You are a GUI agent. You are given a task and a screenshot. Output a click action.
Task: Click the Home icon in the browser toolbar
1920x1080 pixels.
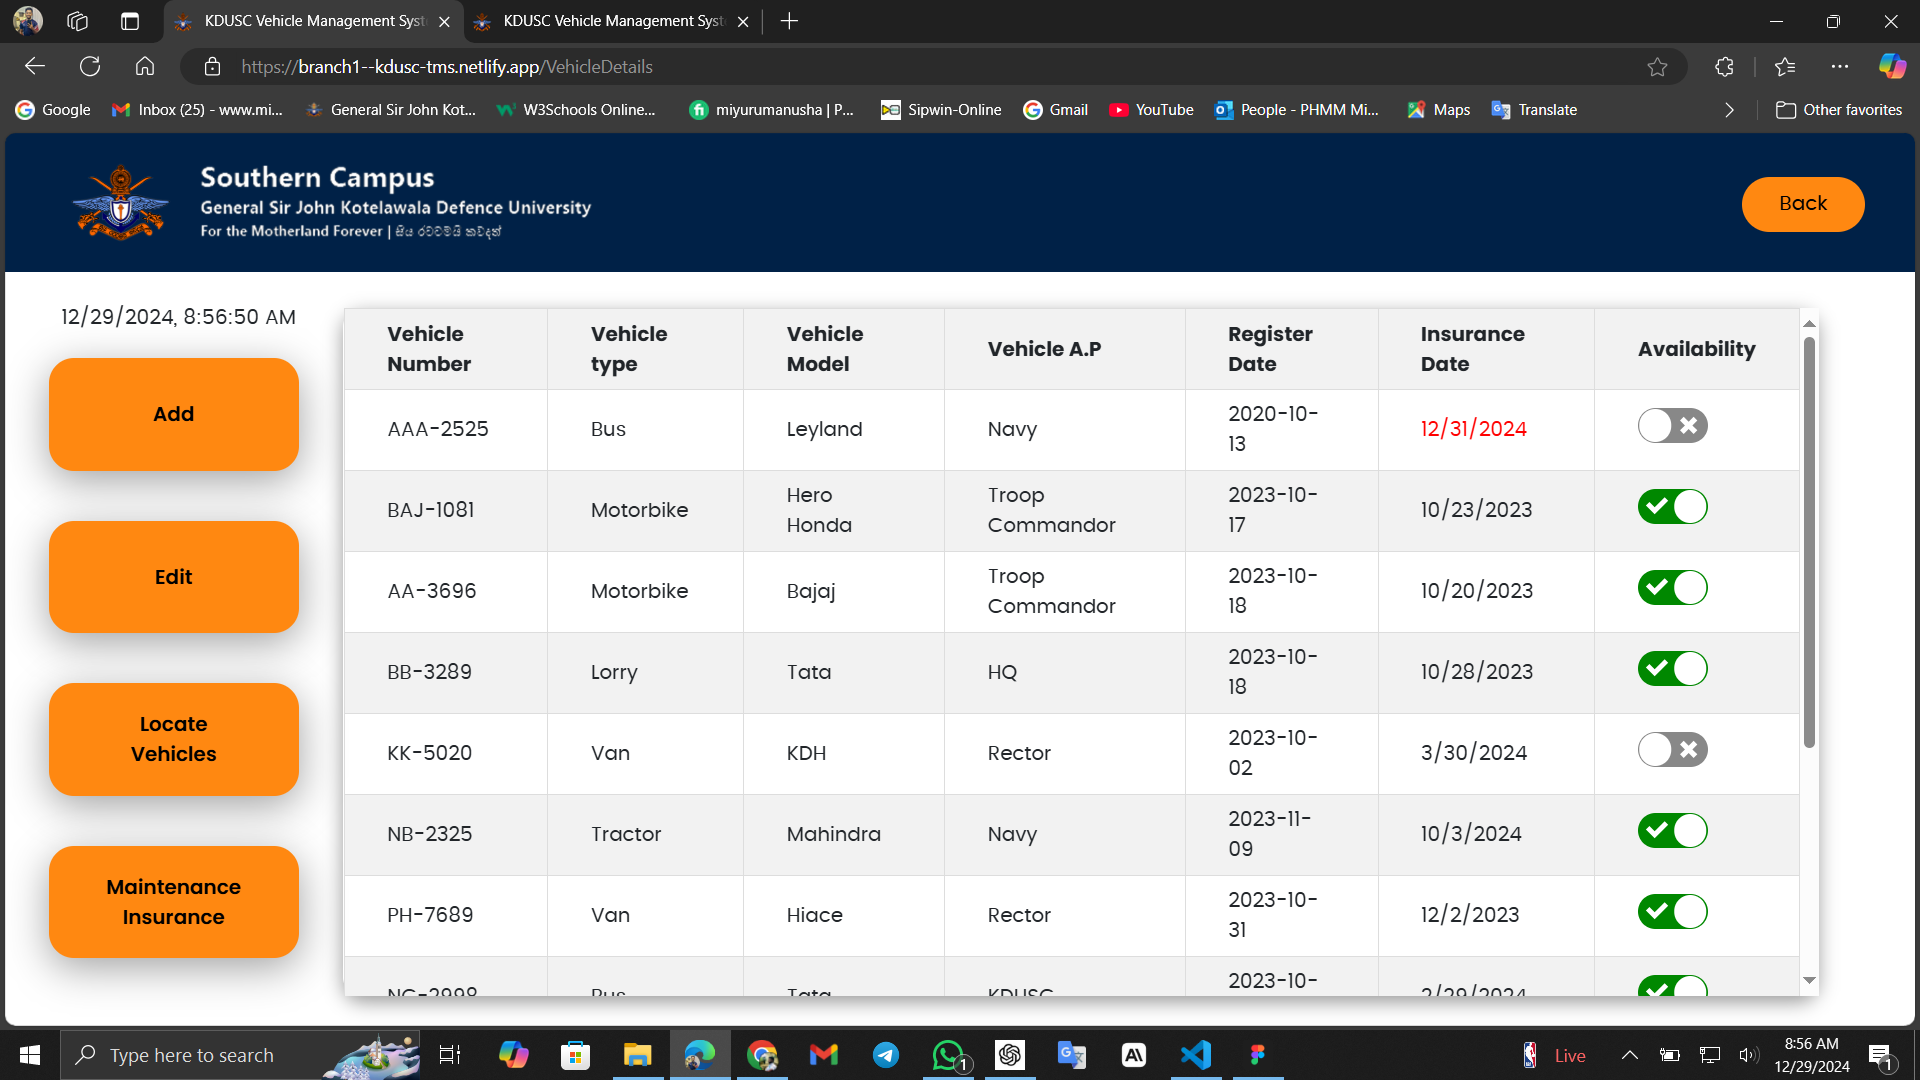(145, 67)
